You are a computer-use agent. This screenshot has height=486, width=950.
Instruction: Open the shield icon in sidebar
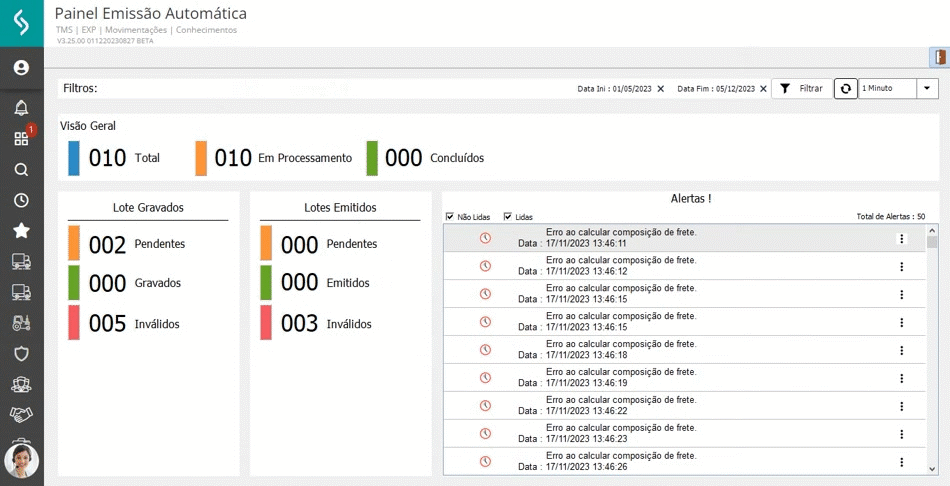(x=21, y=353)
